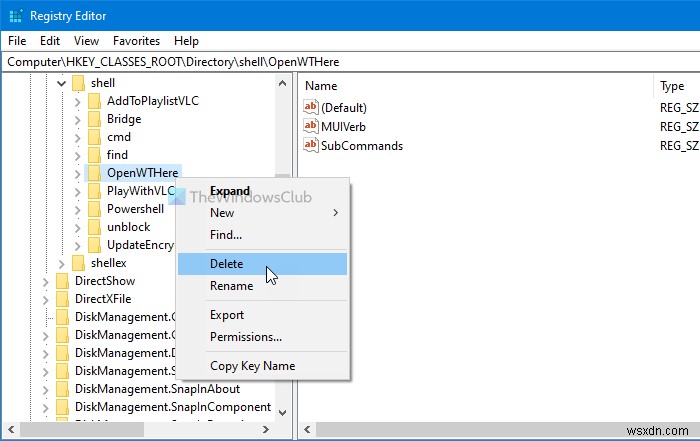Select the MUIVerb value name
The width and height of the screenshot is (700, 441).
343,127
